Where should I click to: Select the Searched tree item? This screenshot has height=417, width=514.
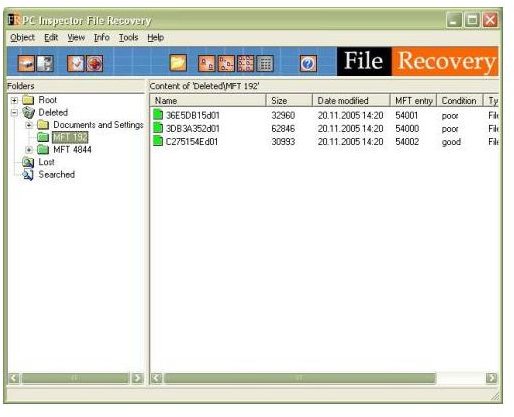click(56, 174)
